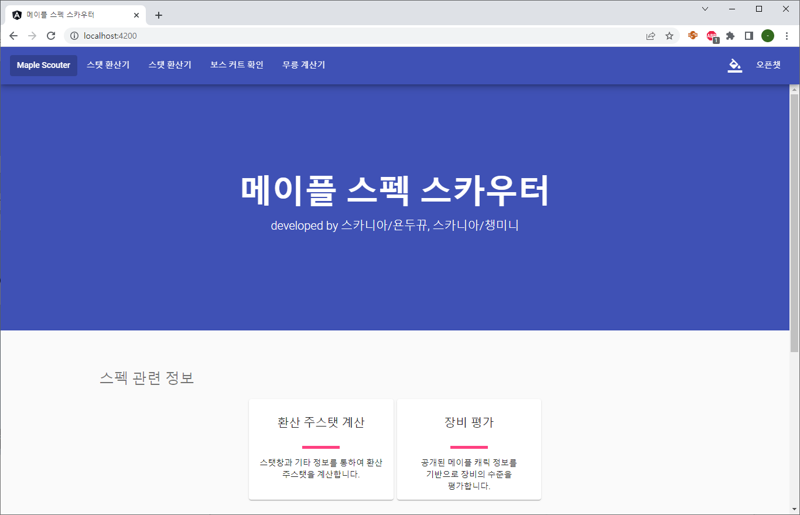Click the share page icon

[x=651, y=36]
